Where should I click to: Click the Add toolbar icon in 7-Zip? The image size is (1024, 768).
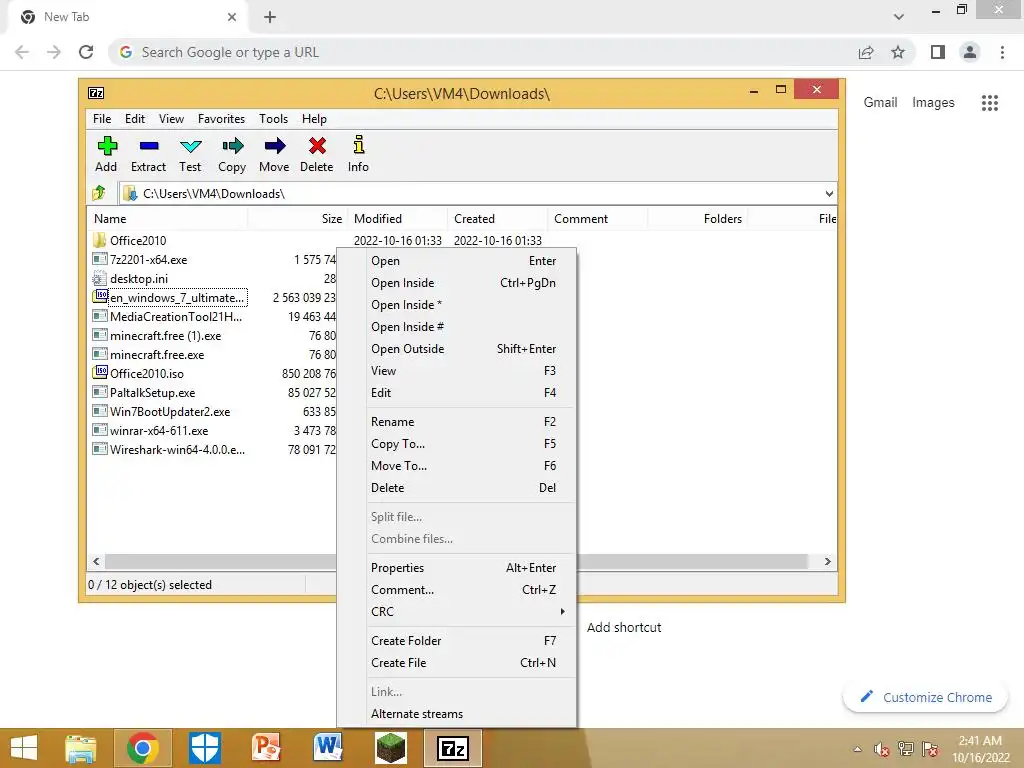[106, 146]
